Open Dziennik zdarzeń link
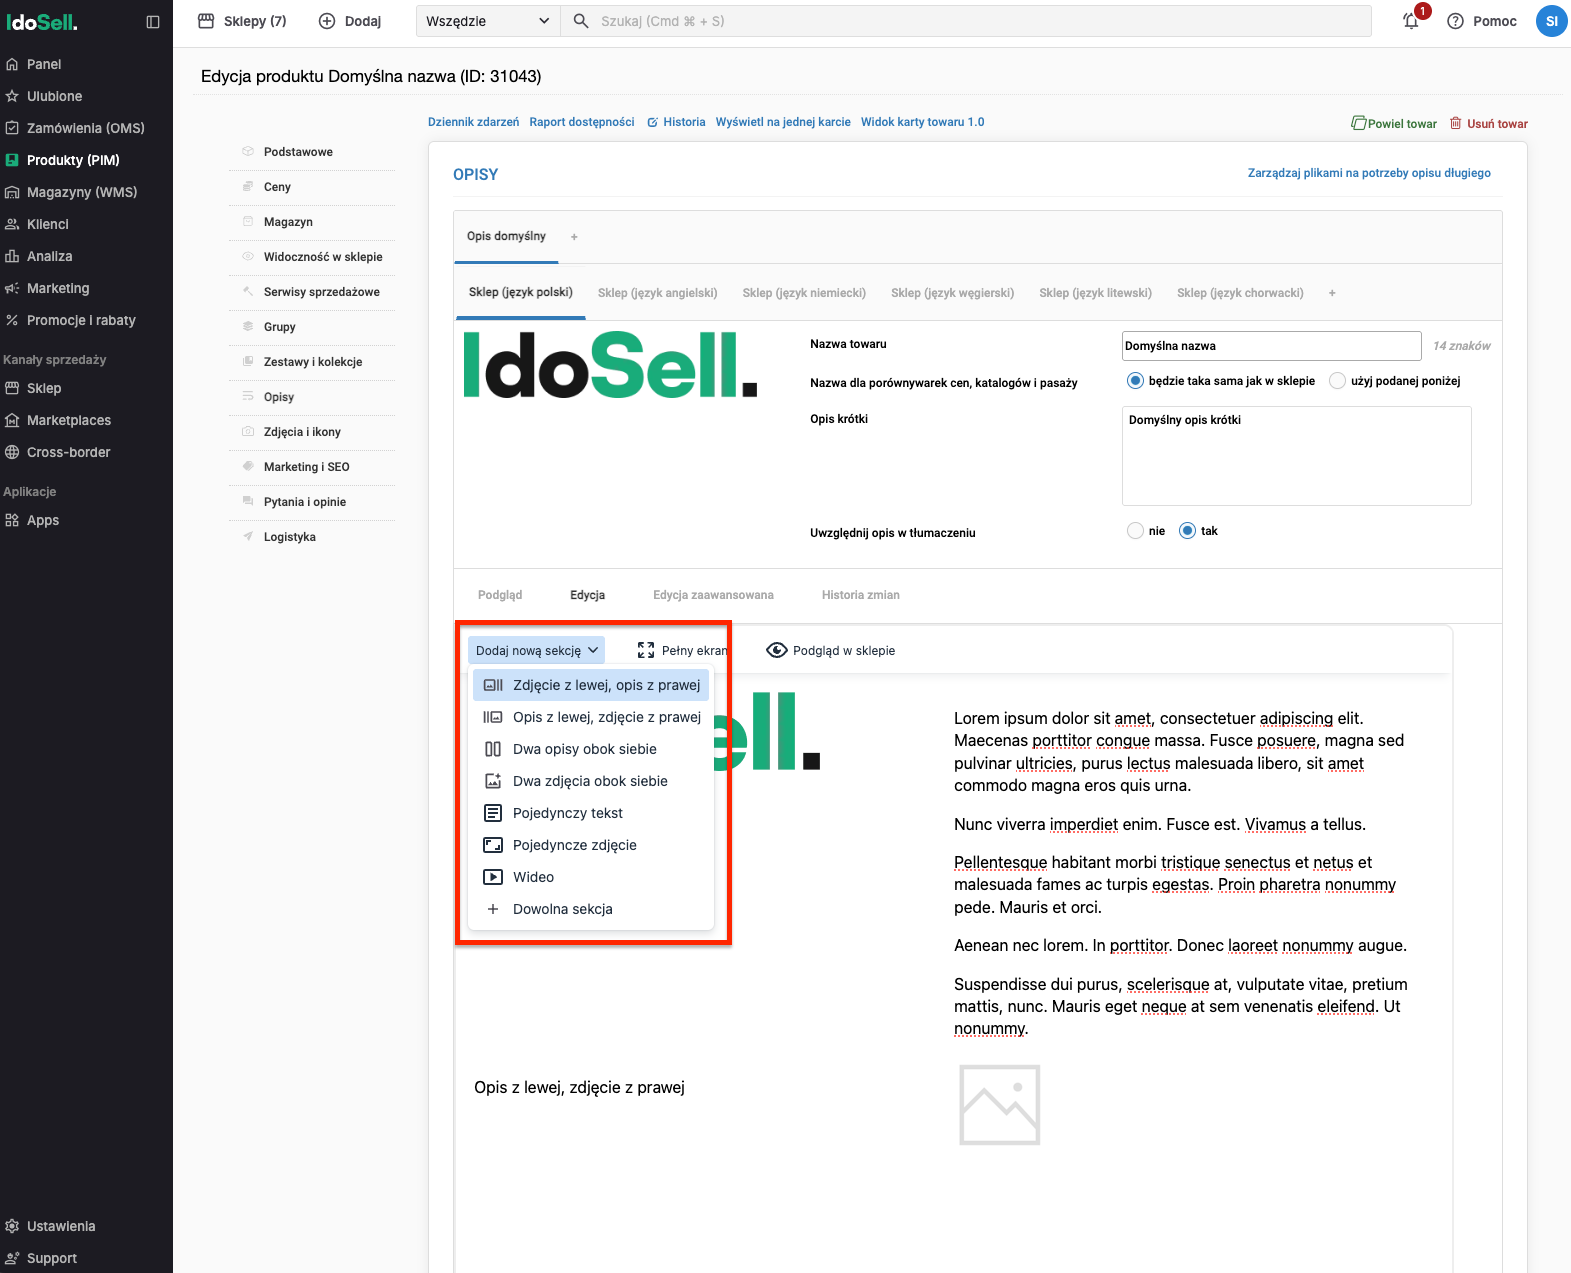Image resolution: width=1571 pixels, height=1273 pixels. pos(473,122)
